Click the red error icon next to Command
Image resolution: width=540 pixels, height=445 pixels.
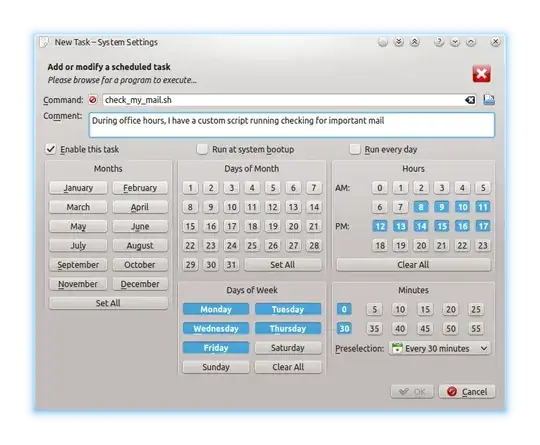tap(93, 100)
